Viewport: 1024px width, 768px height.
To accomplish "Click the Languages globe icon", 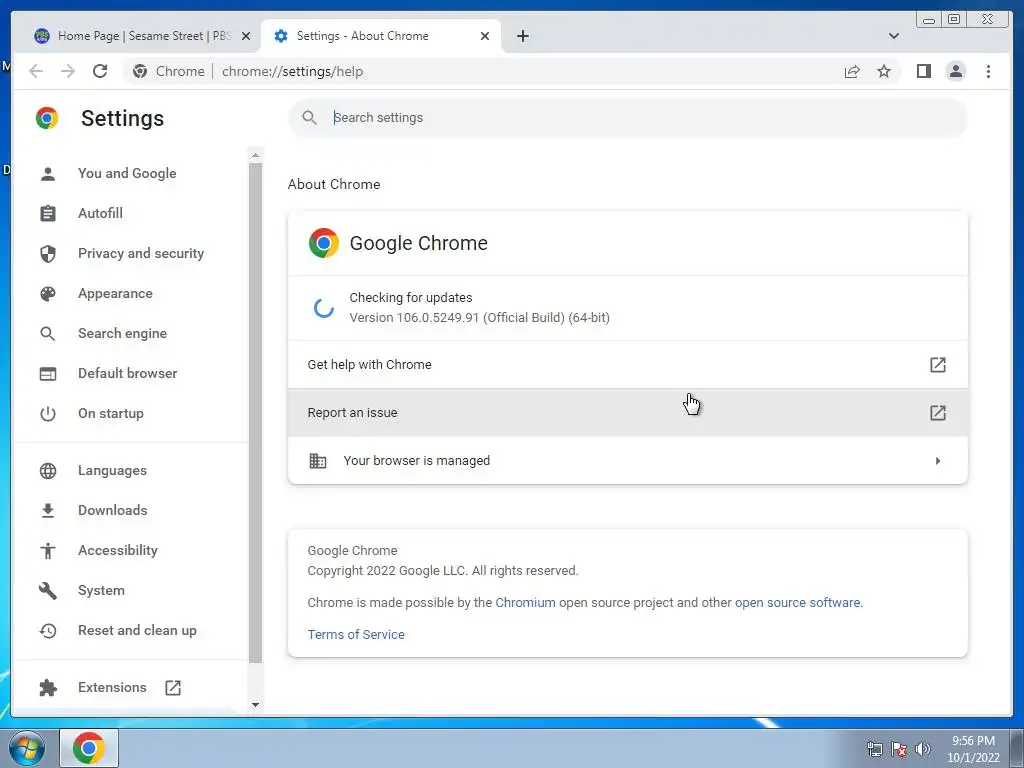I will point(48,471).
